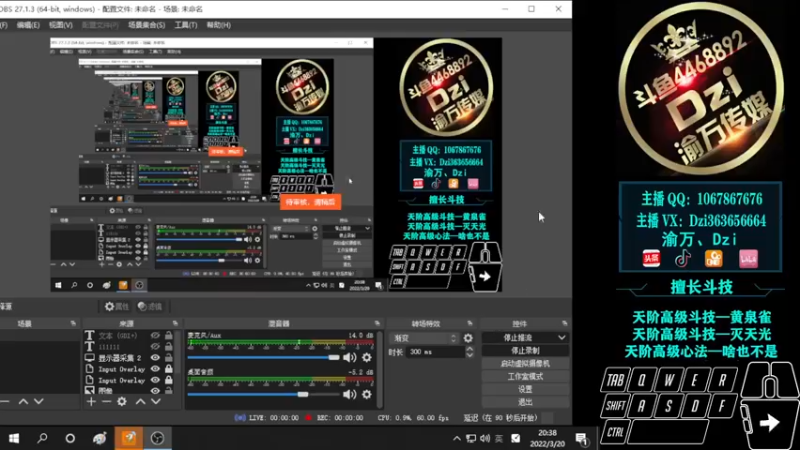
Task: Open 视图(V) menu
Action: coord(61,25)
